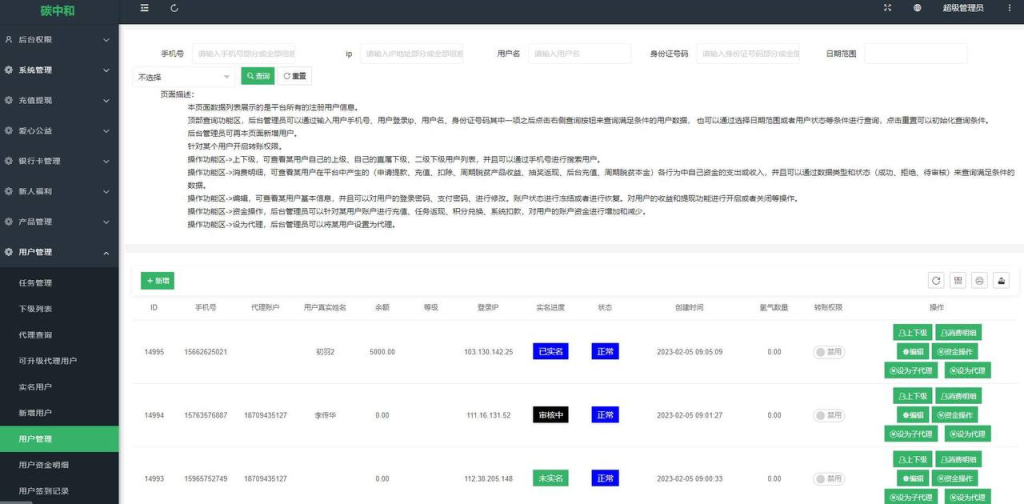This screenshot has height=504, width=1024.
Task: Click the gear icon beside 用户管理 section header
Action: coord(8,252)
